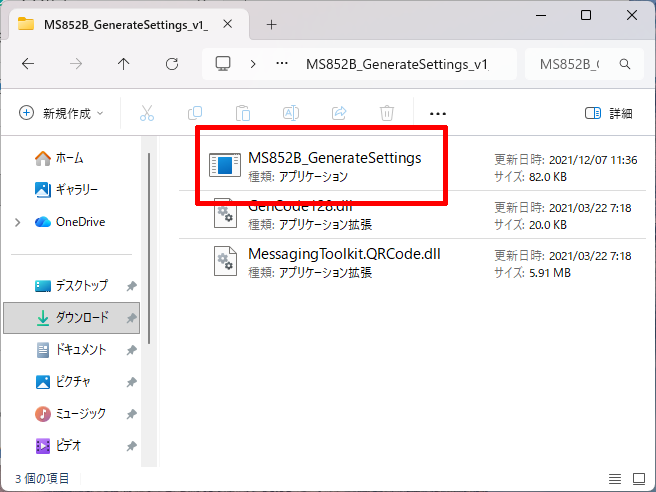This screenshot has height=492, width=656.
Task: Expand the OneDrive tree node
Action: [x=18, y=222]
